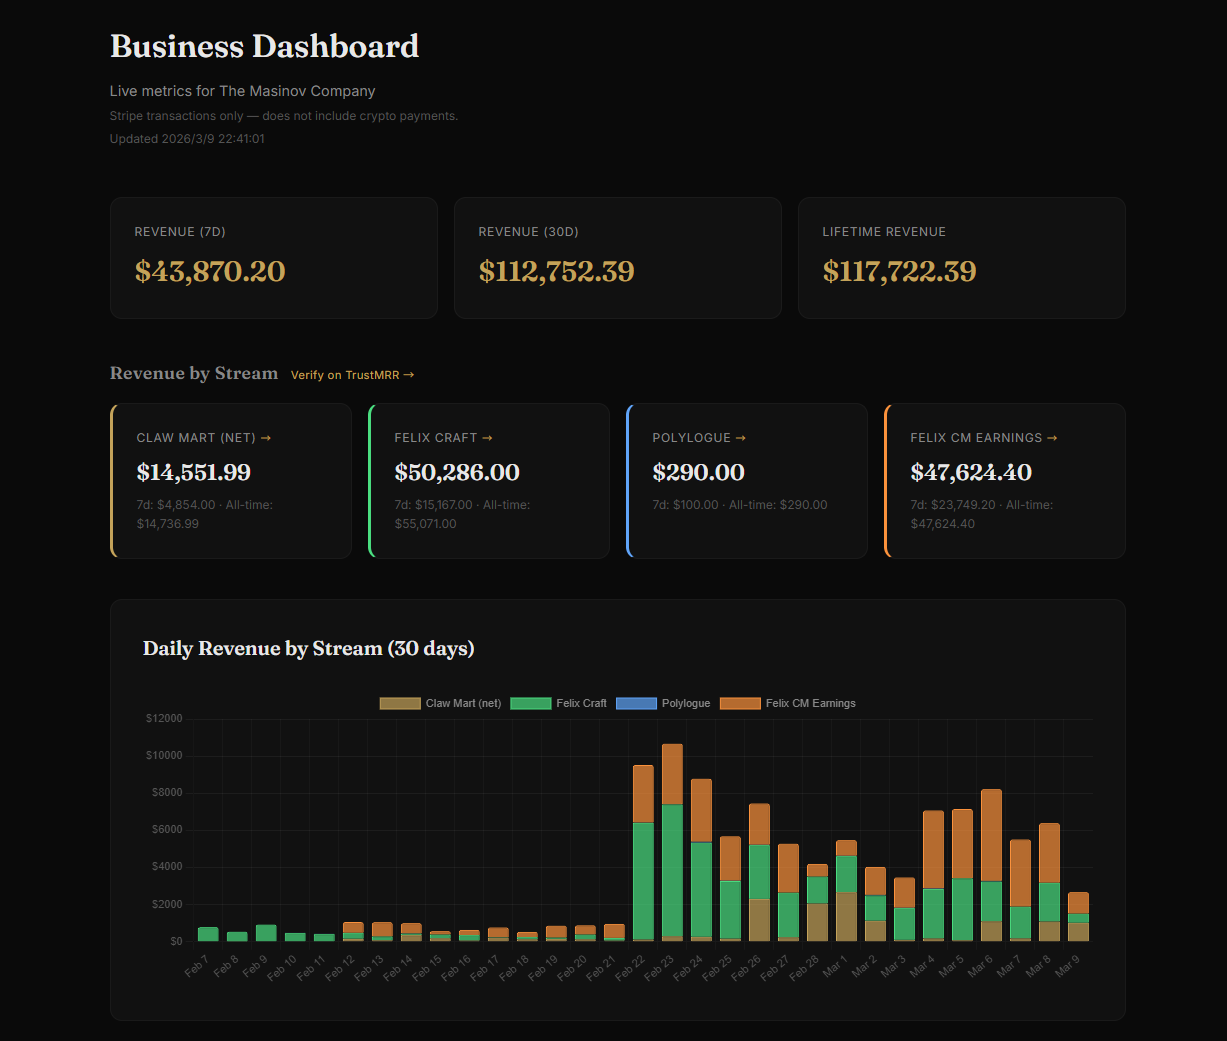Click the Feb 7 bar in chart

click(208, 934)
